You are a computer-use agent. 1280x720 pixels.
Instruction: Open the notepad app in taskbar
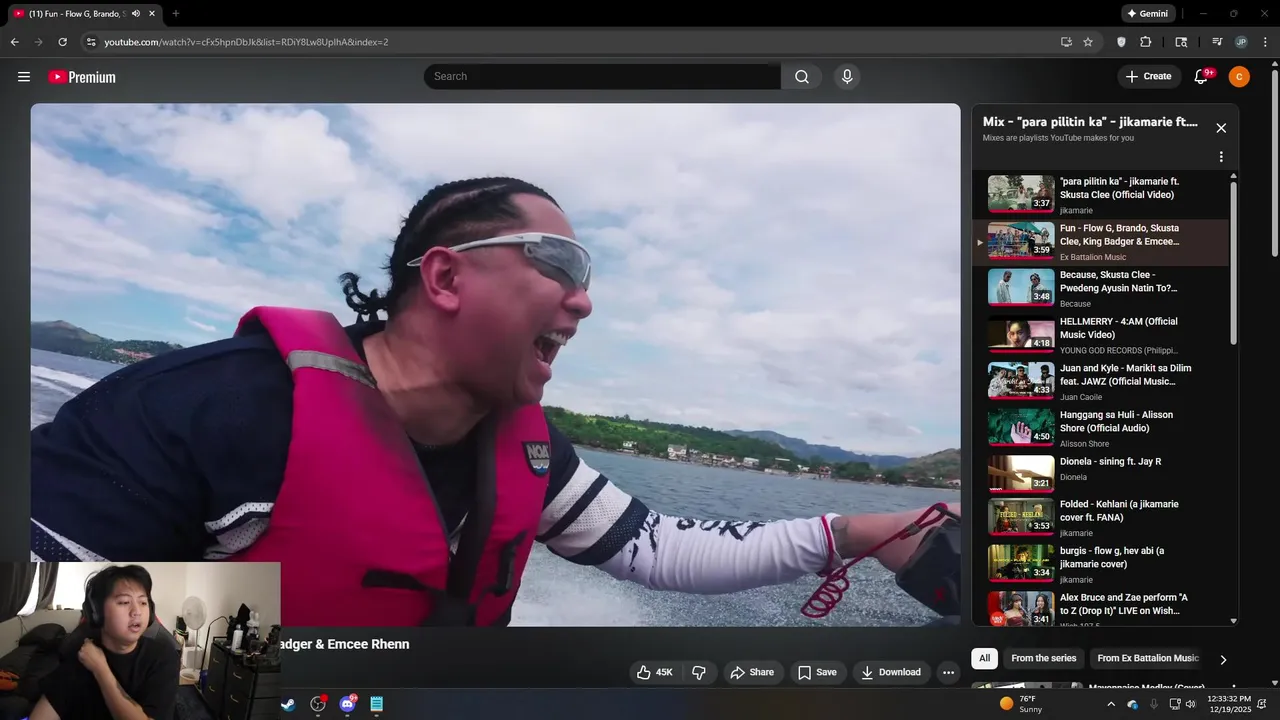[x=377, y=704]
